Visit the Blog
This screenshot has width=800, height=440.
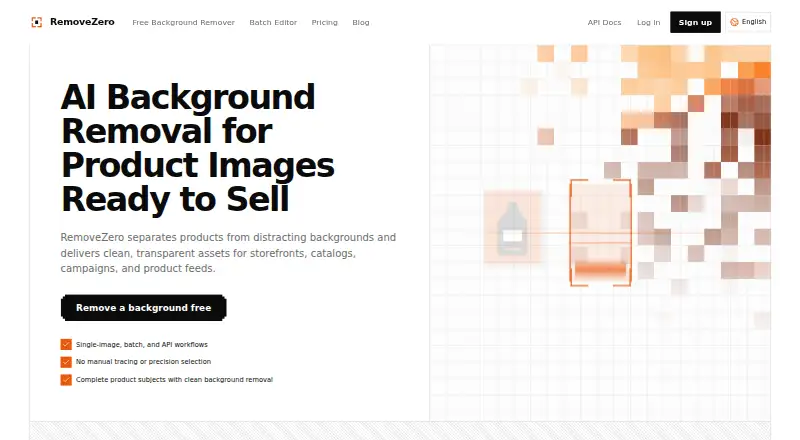[x=361, y=22]
